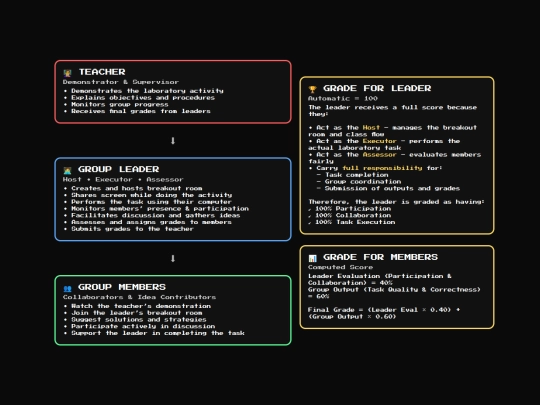Click 'Demonstrates the laboratory activity' bullet
This screenshot has width=540, height=405.
[144, 91]
